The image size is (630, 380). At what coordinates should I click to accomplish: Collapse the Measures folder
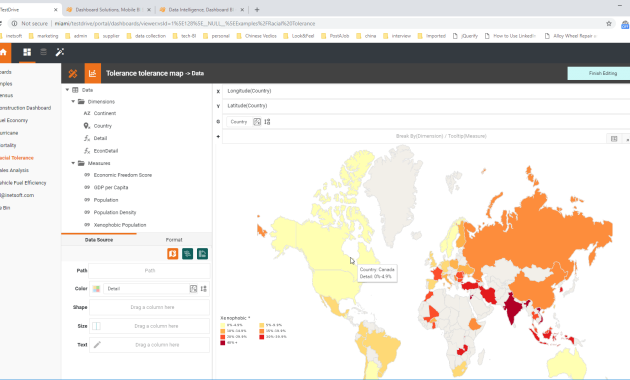pos(73,163)
